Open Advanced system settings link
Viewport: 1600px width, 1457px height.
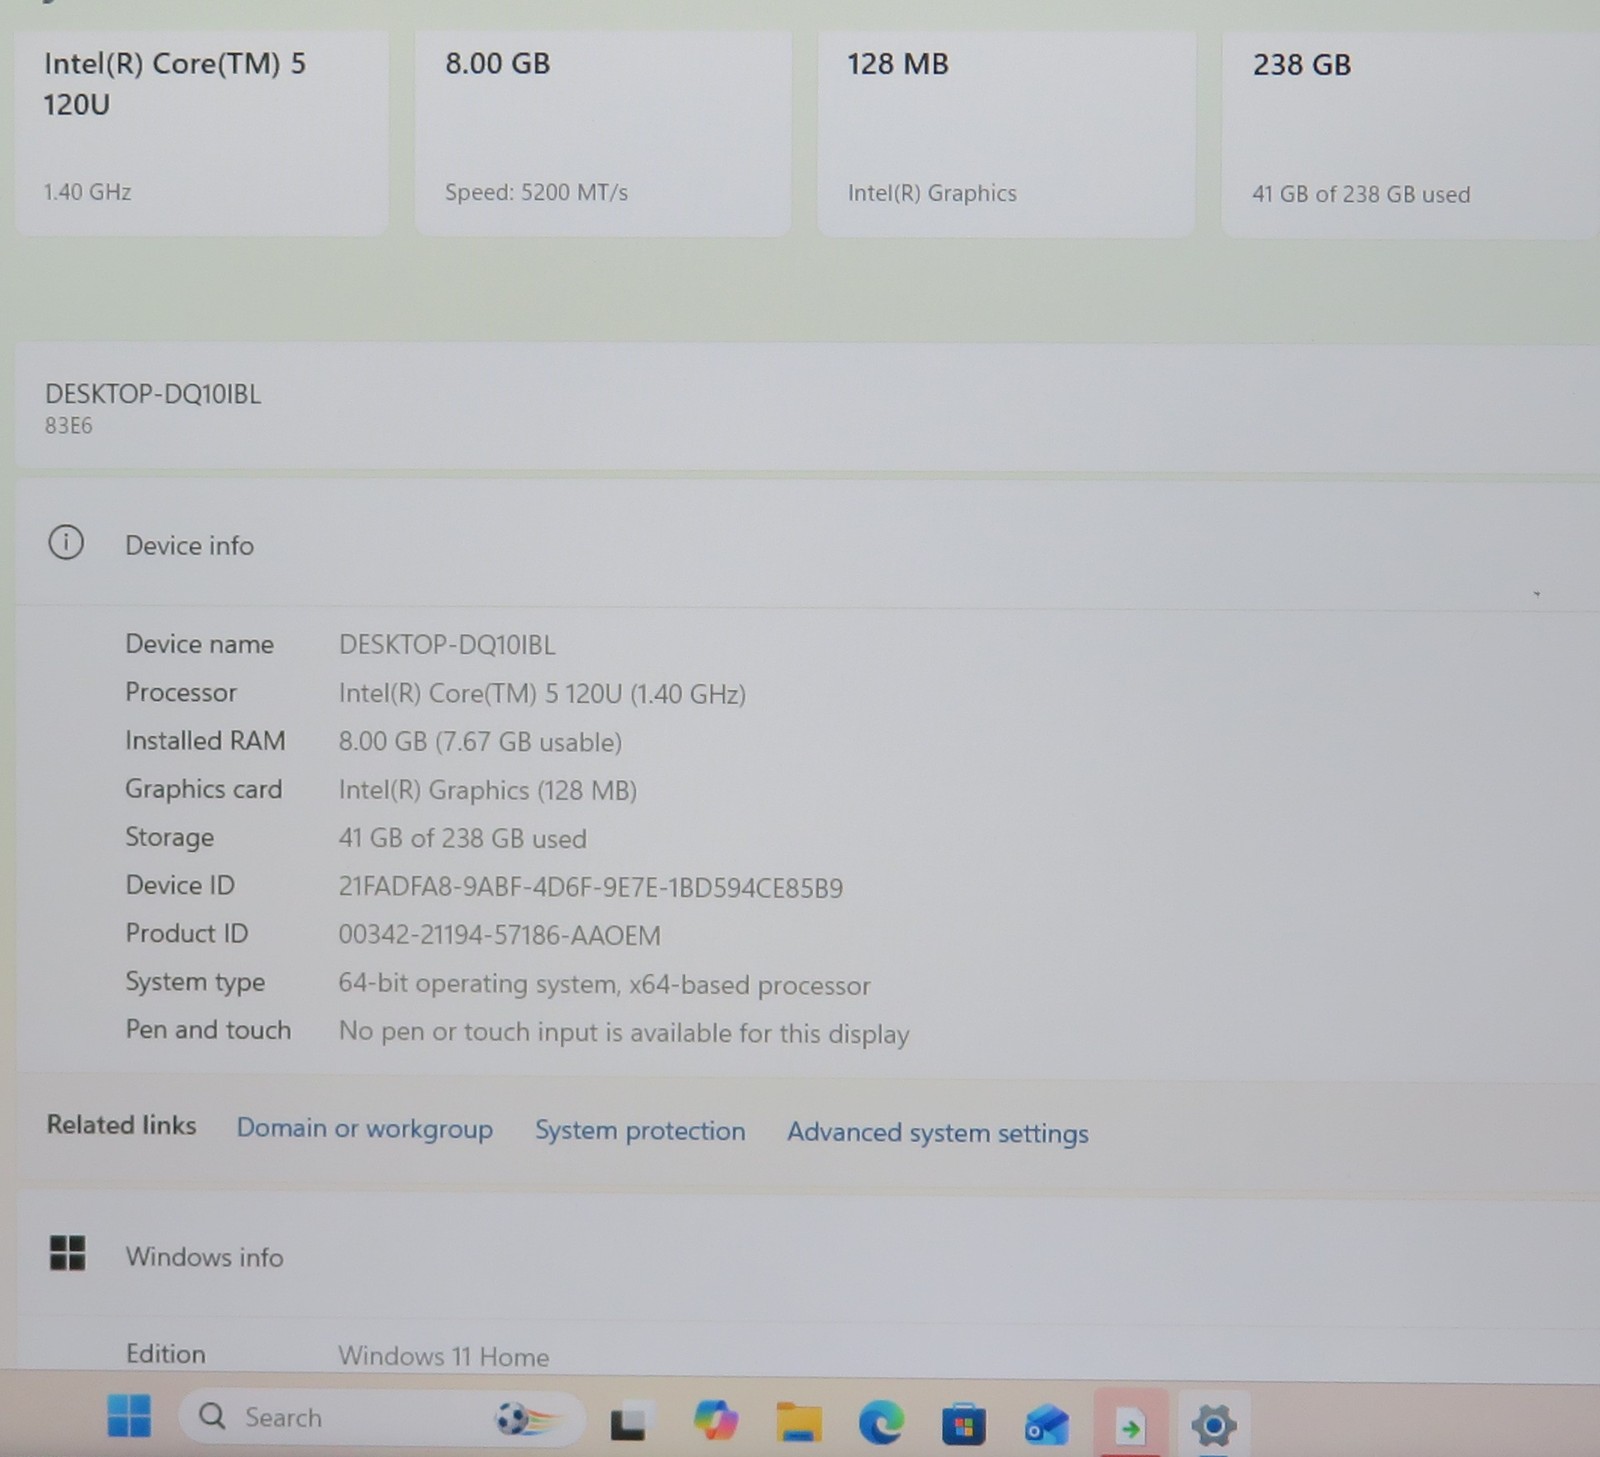pos(937,1132)
